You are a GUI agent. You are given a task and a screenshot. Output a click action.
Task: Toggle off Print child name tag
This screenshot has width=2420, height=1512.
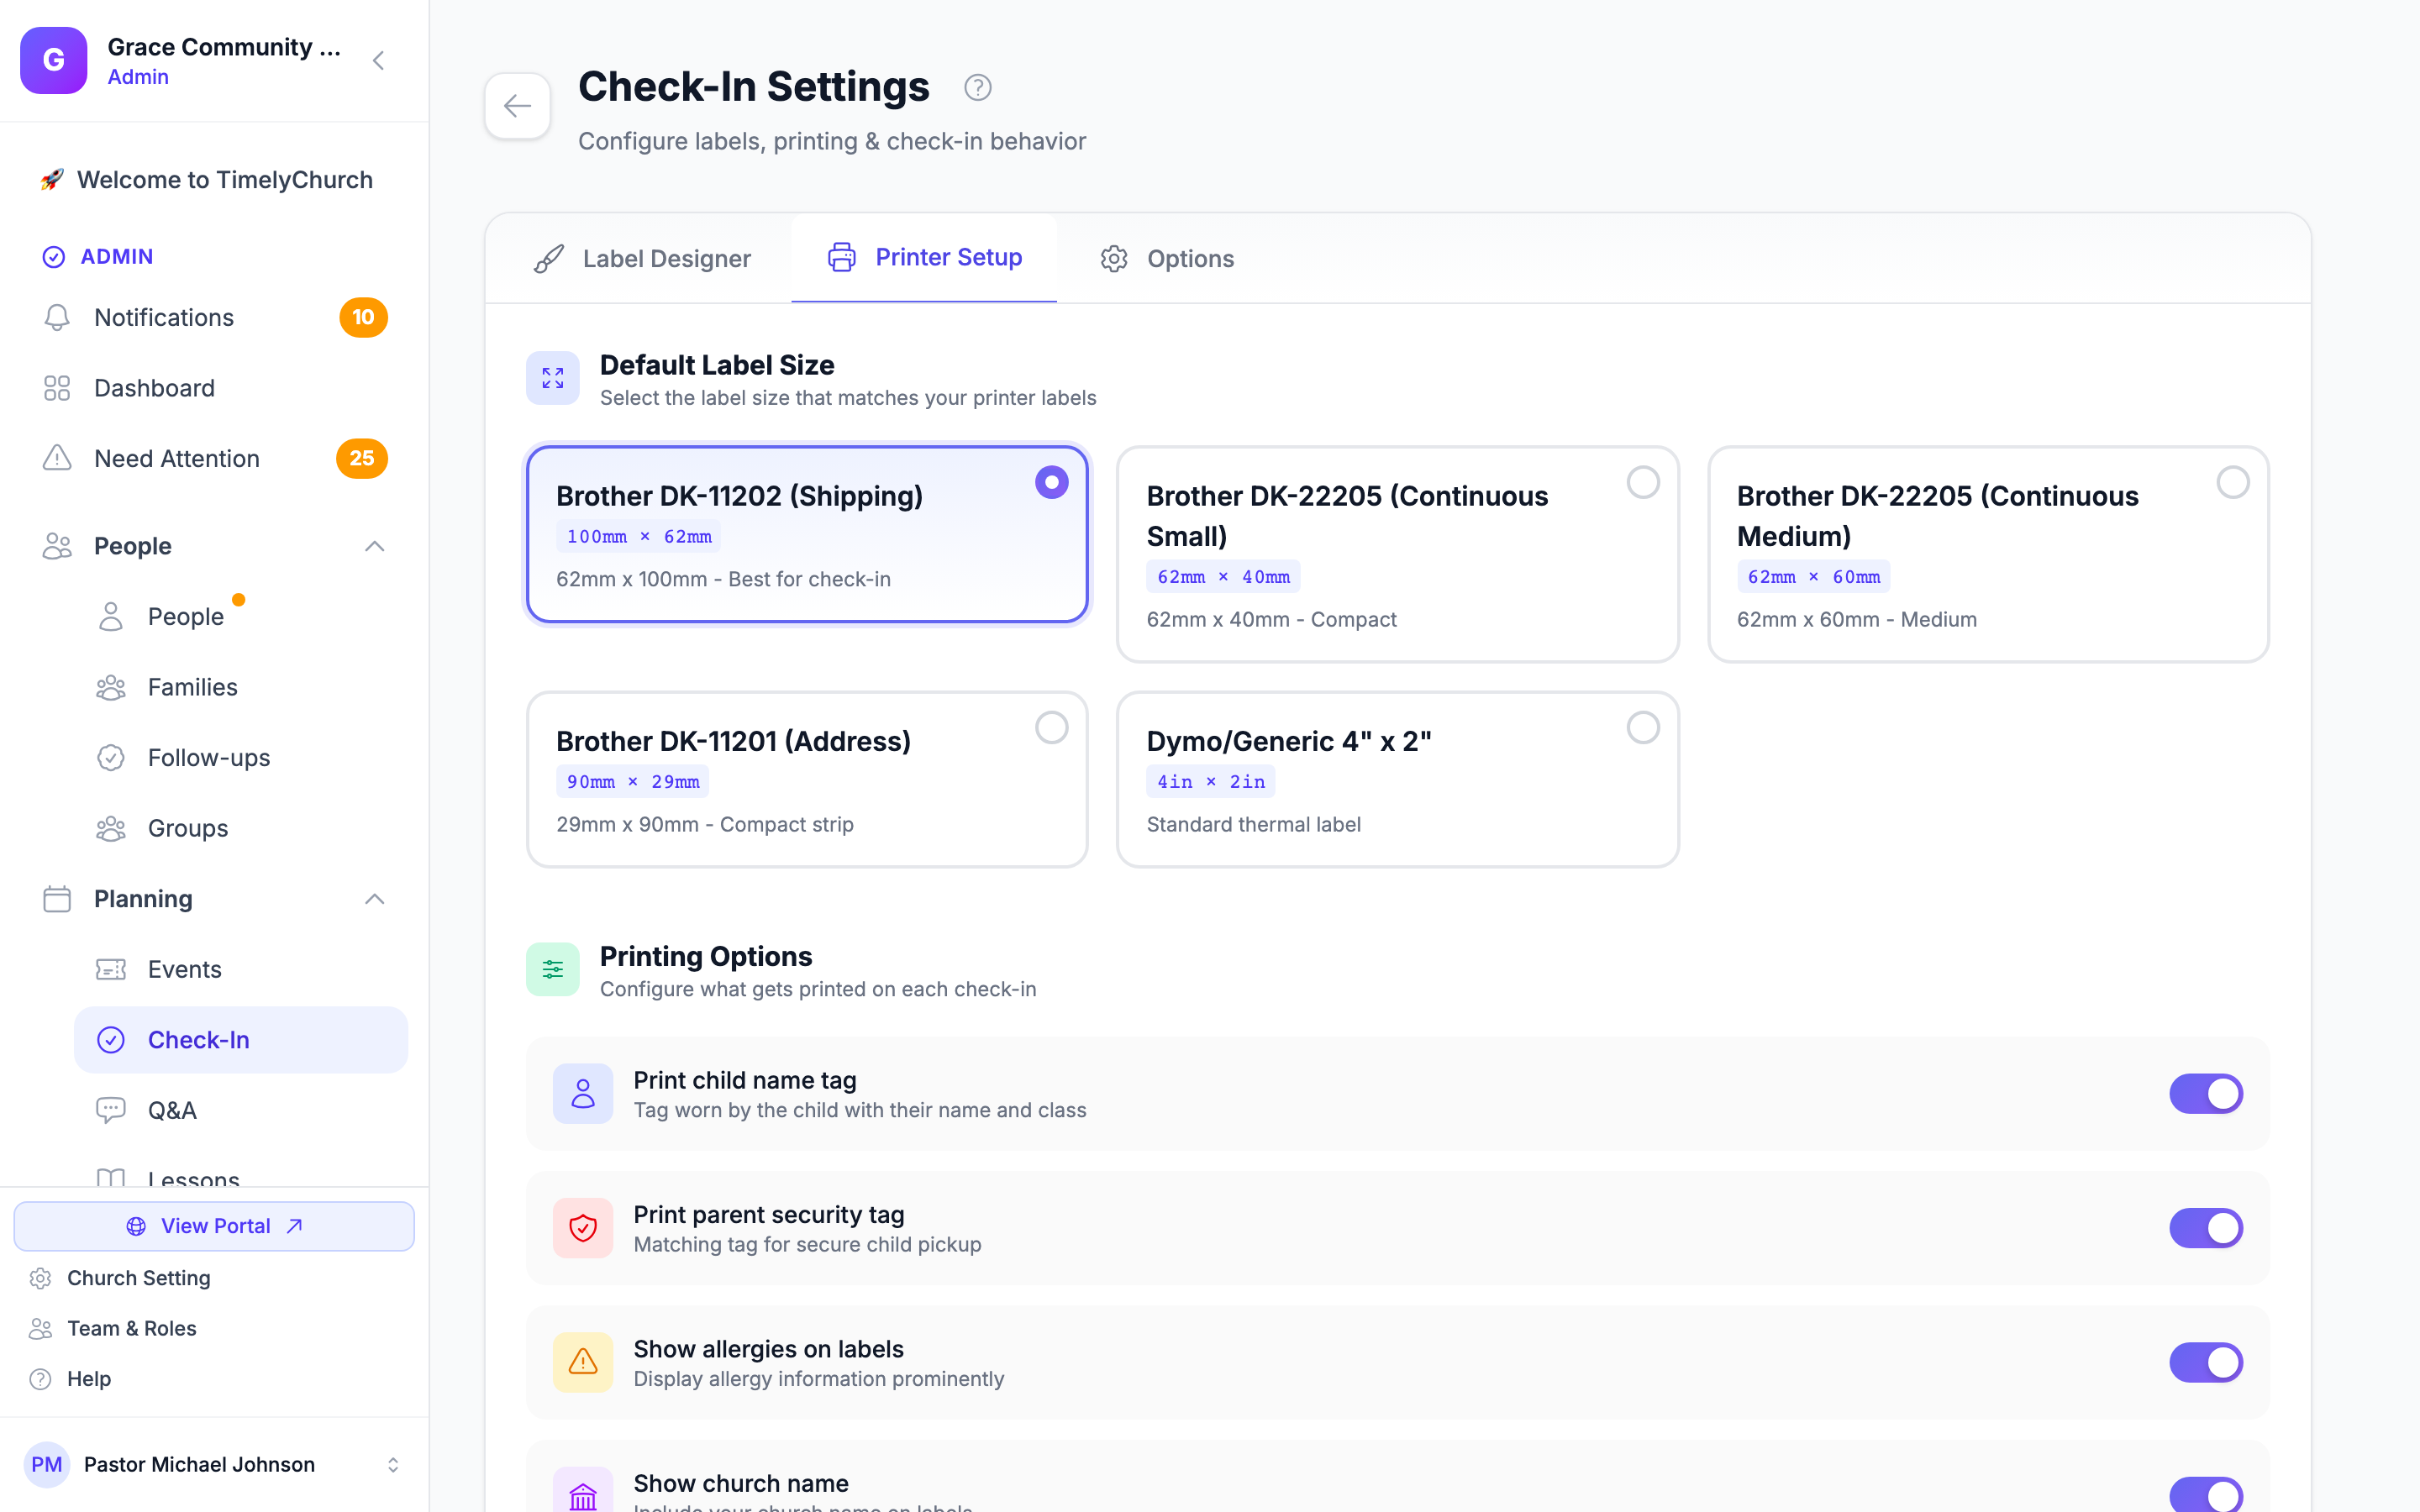coord(2205,1093)
